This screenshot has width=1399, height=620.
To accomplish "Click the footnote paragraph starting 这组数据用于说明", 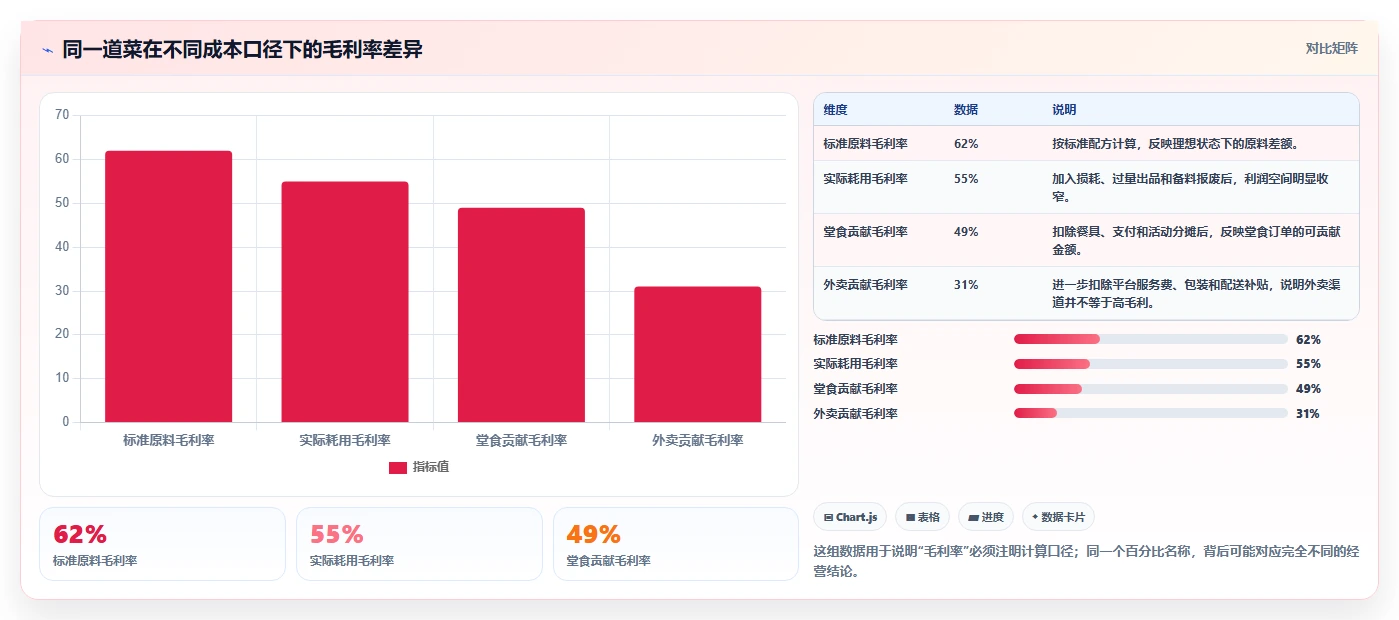I will click(1086, 561).
